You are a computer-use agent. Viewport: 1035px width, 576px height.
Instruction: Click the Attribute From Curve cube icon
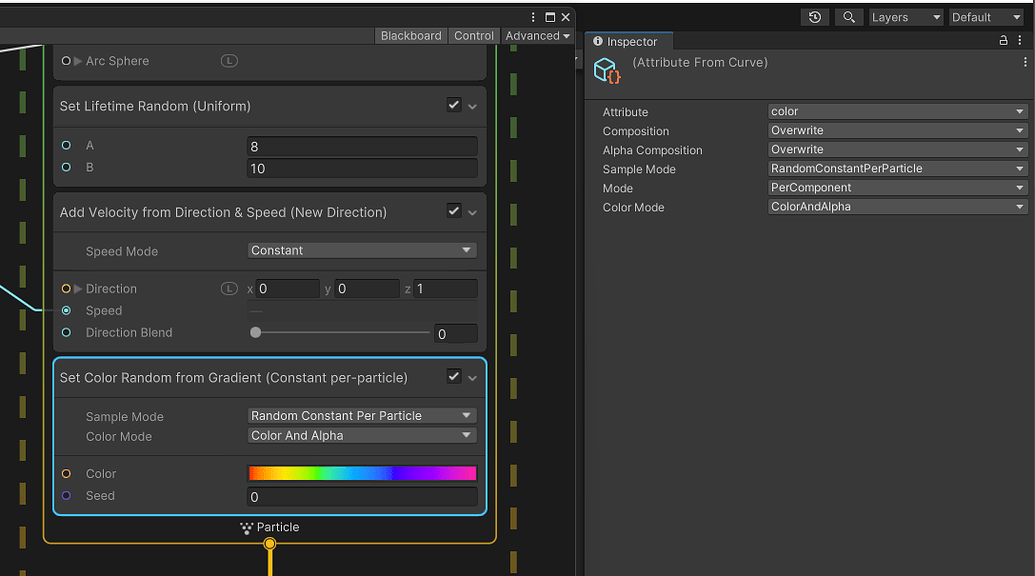pos(607,70)
